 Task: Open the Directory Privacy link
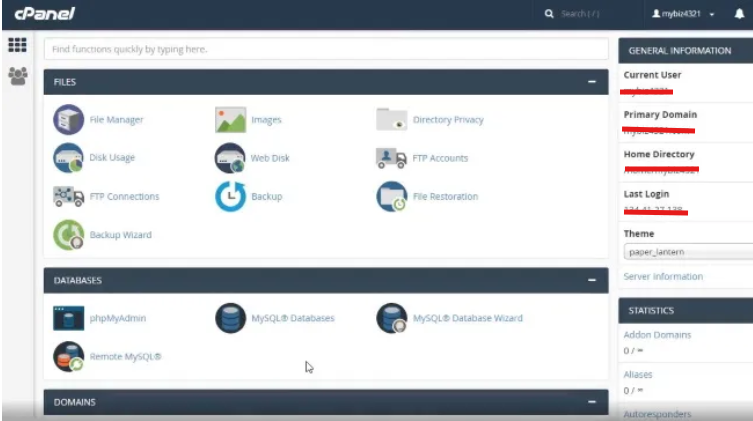[x=448, y=120]
